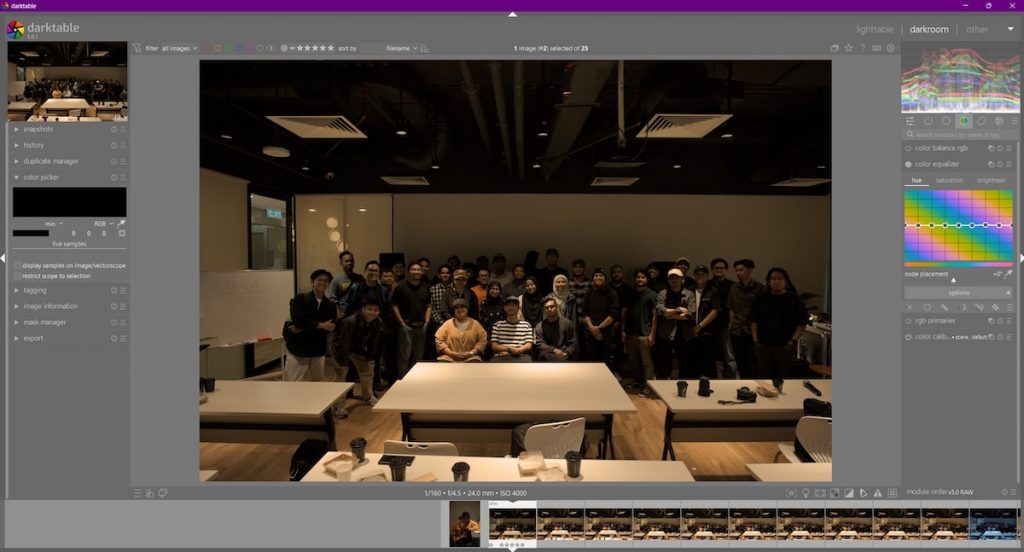Toggle the red color label filter
The height and width of the screenshot is (552, 1024).
pos(208,48)
